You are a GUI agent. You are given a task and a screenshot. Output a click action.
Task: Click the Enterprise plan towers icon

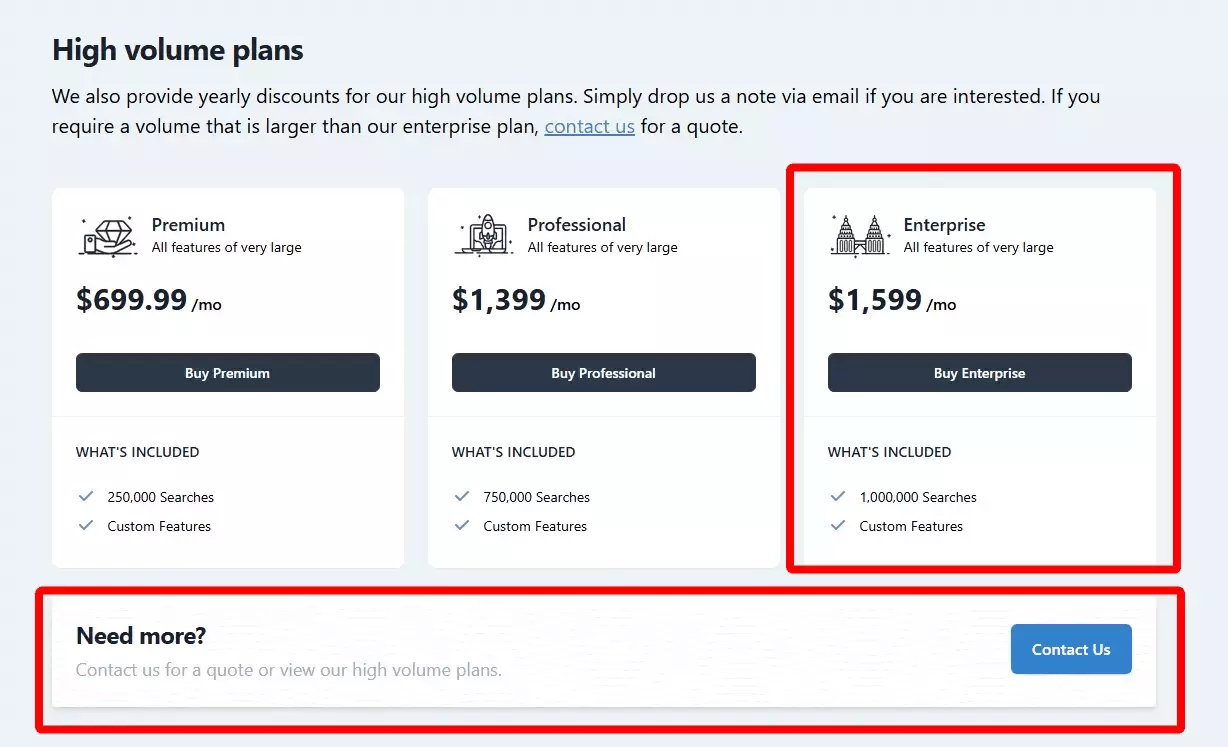coord(860,236)
